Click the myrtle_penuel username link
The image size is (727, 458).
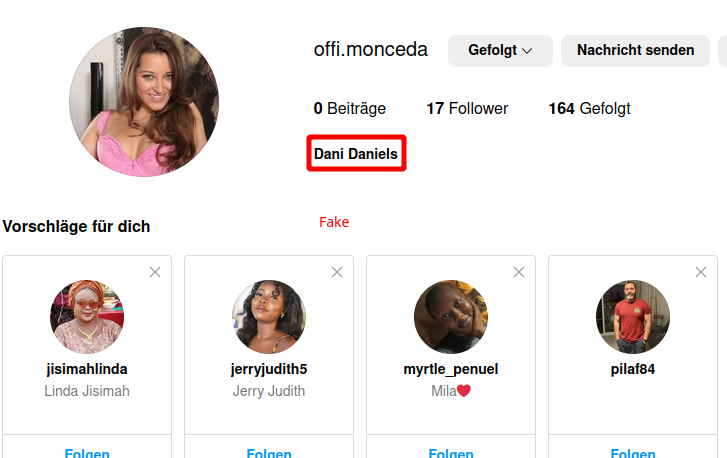[x=451, y=369]
